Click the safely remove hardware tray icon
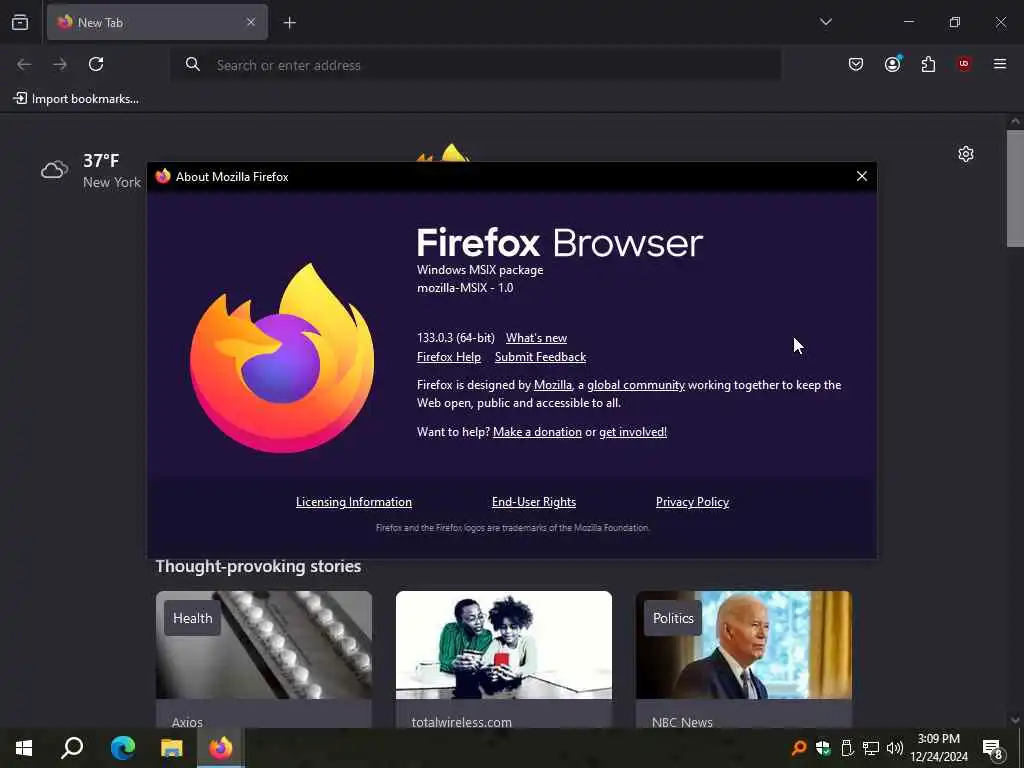Viewport: 1024px width, 768px height. pos(847,748)
